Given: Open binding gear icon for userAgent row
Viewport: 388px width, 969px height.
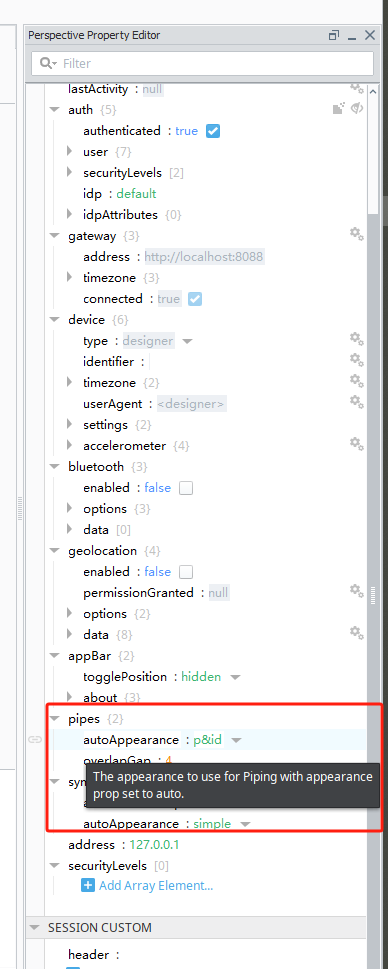Looking at the screenshot, I should 356,401.
